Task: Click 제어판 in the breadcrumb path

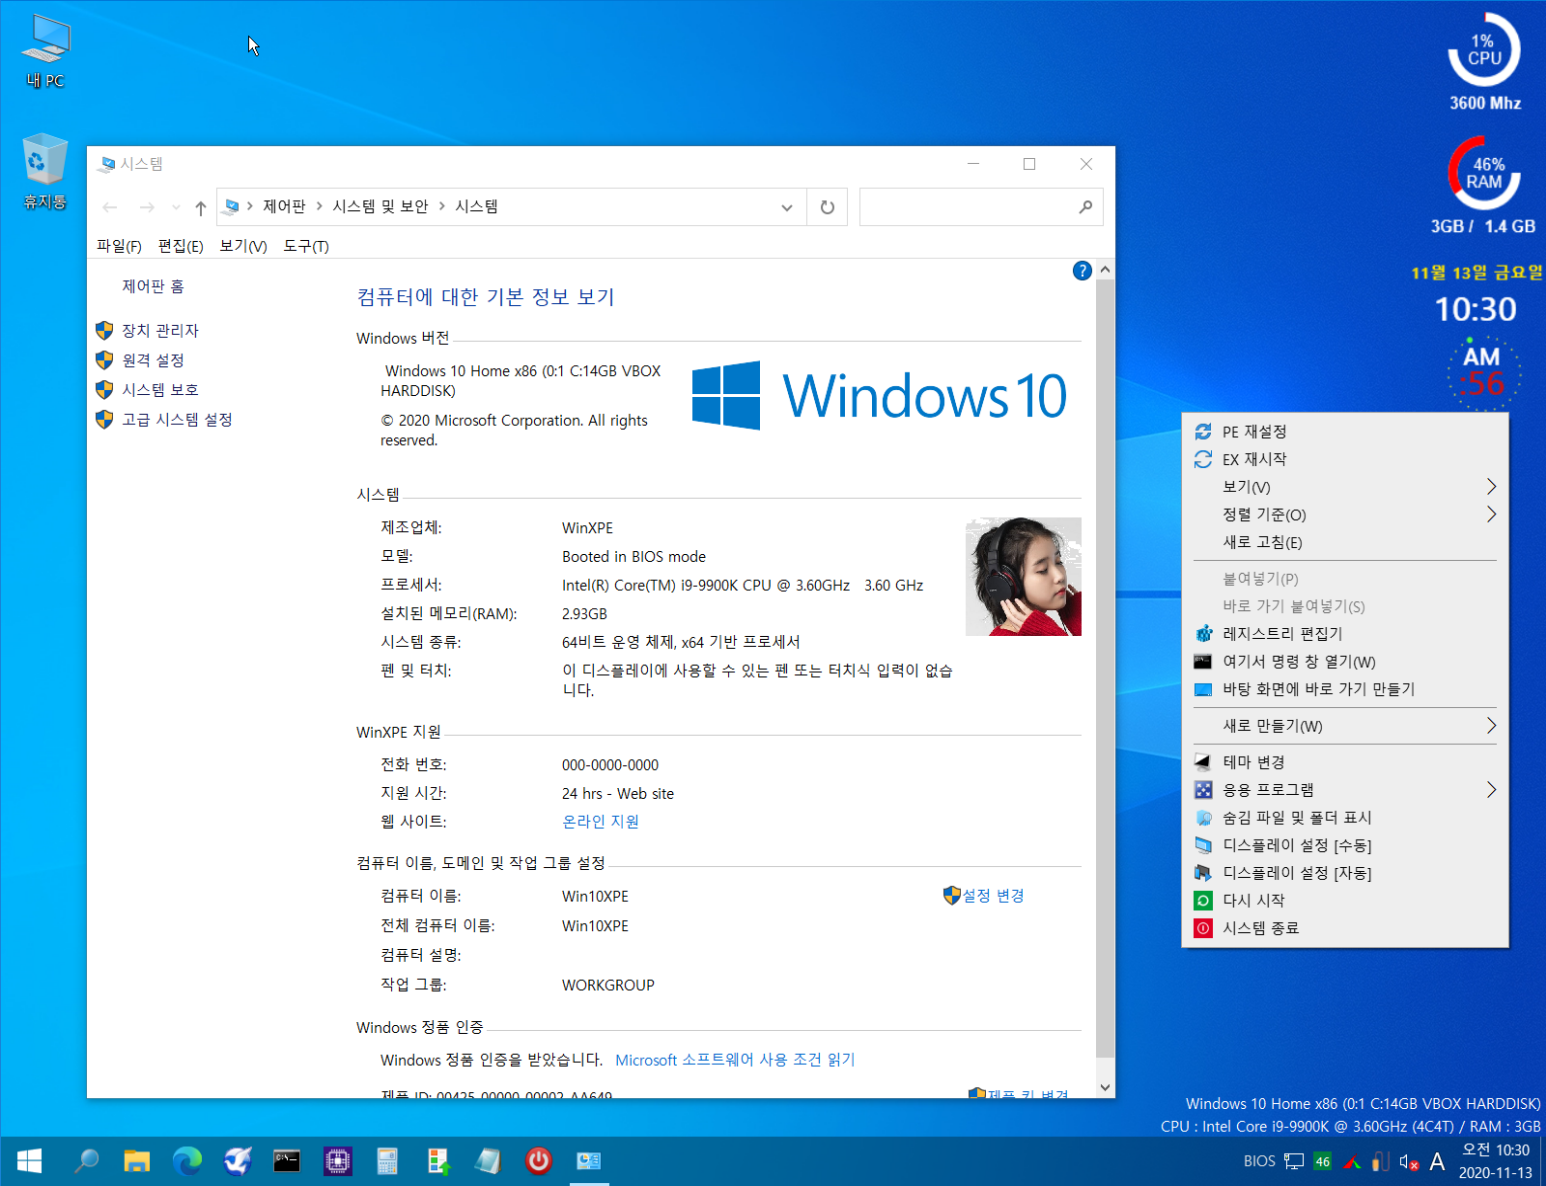Action: (284, 206)
